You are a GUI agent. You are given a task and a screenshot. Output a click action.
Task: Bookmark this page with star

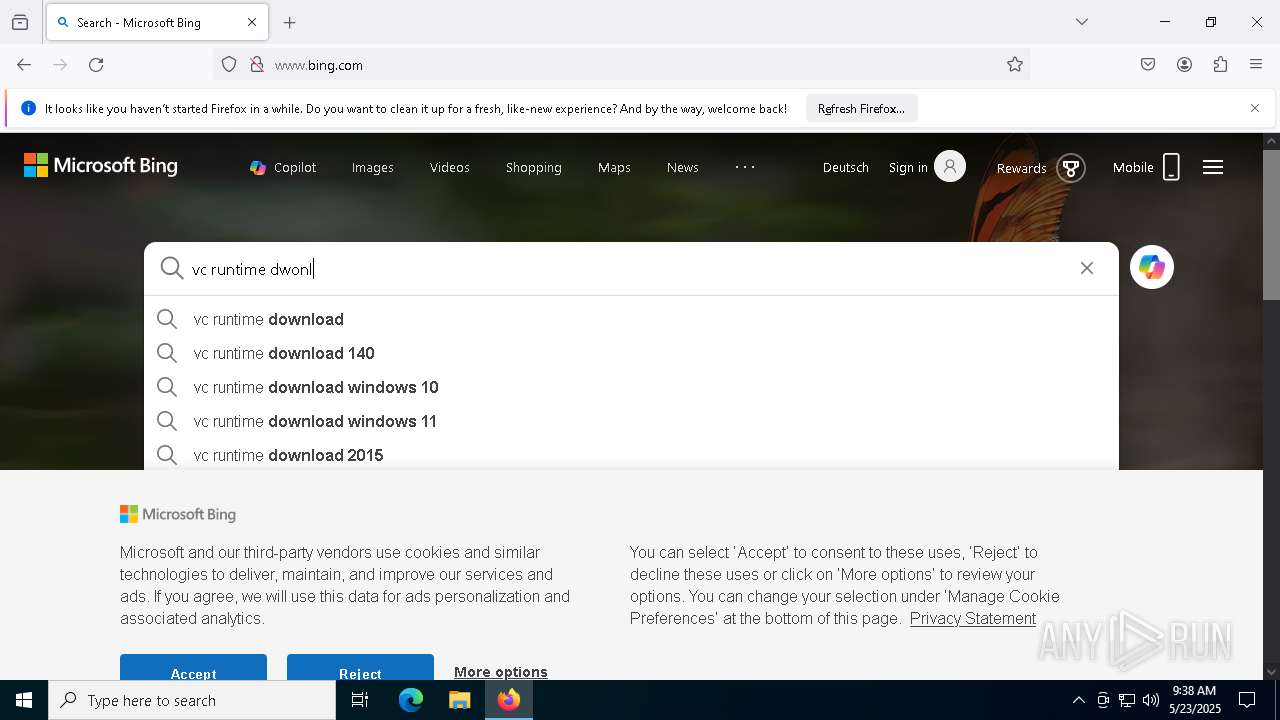coord(1015,65)
